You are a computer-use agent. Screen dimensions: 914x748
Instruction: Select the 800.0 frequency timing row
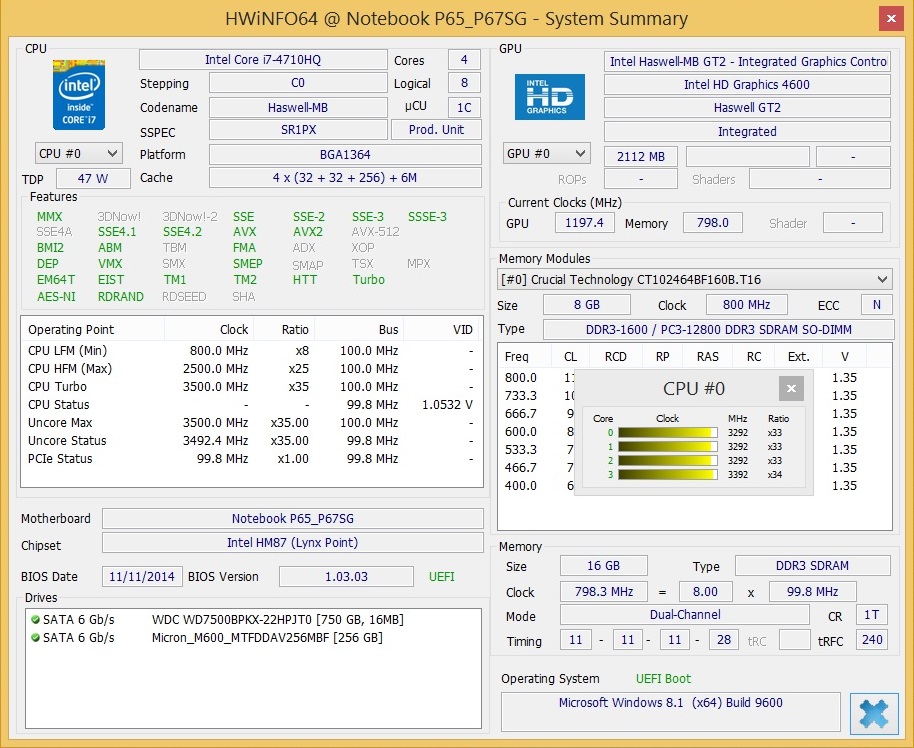694,378
